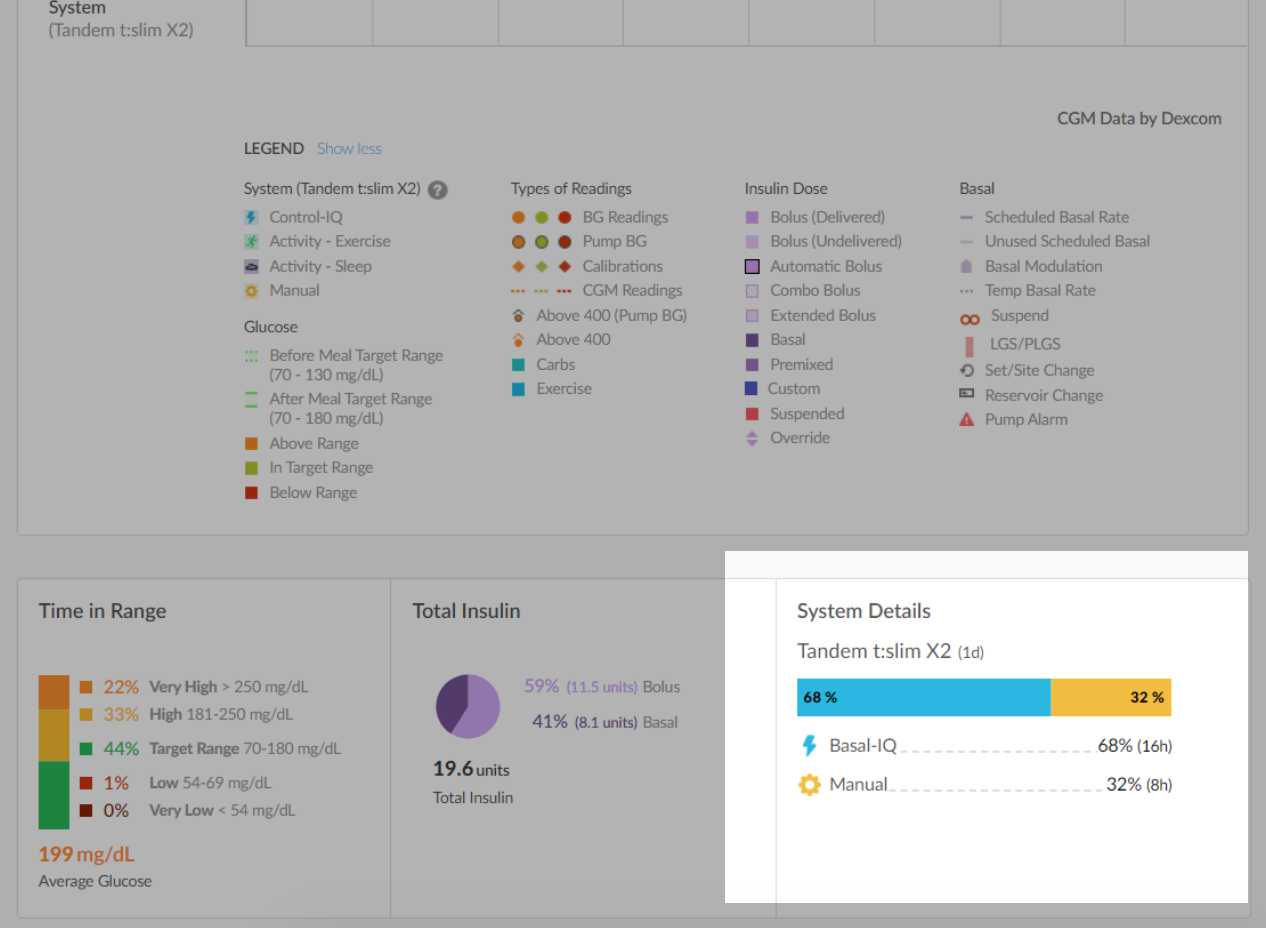Click the 22% Very High orange swatch
The width and height of the screenshot is (1266, 928).
pyautogui.click(x=86, y=687)
